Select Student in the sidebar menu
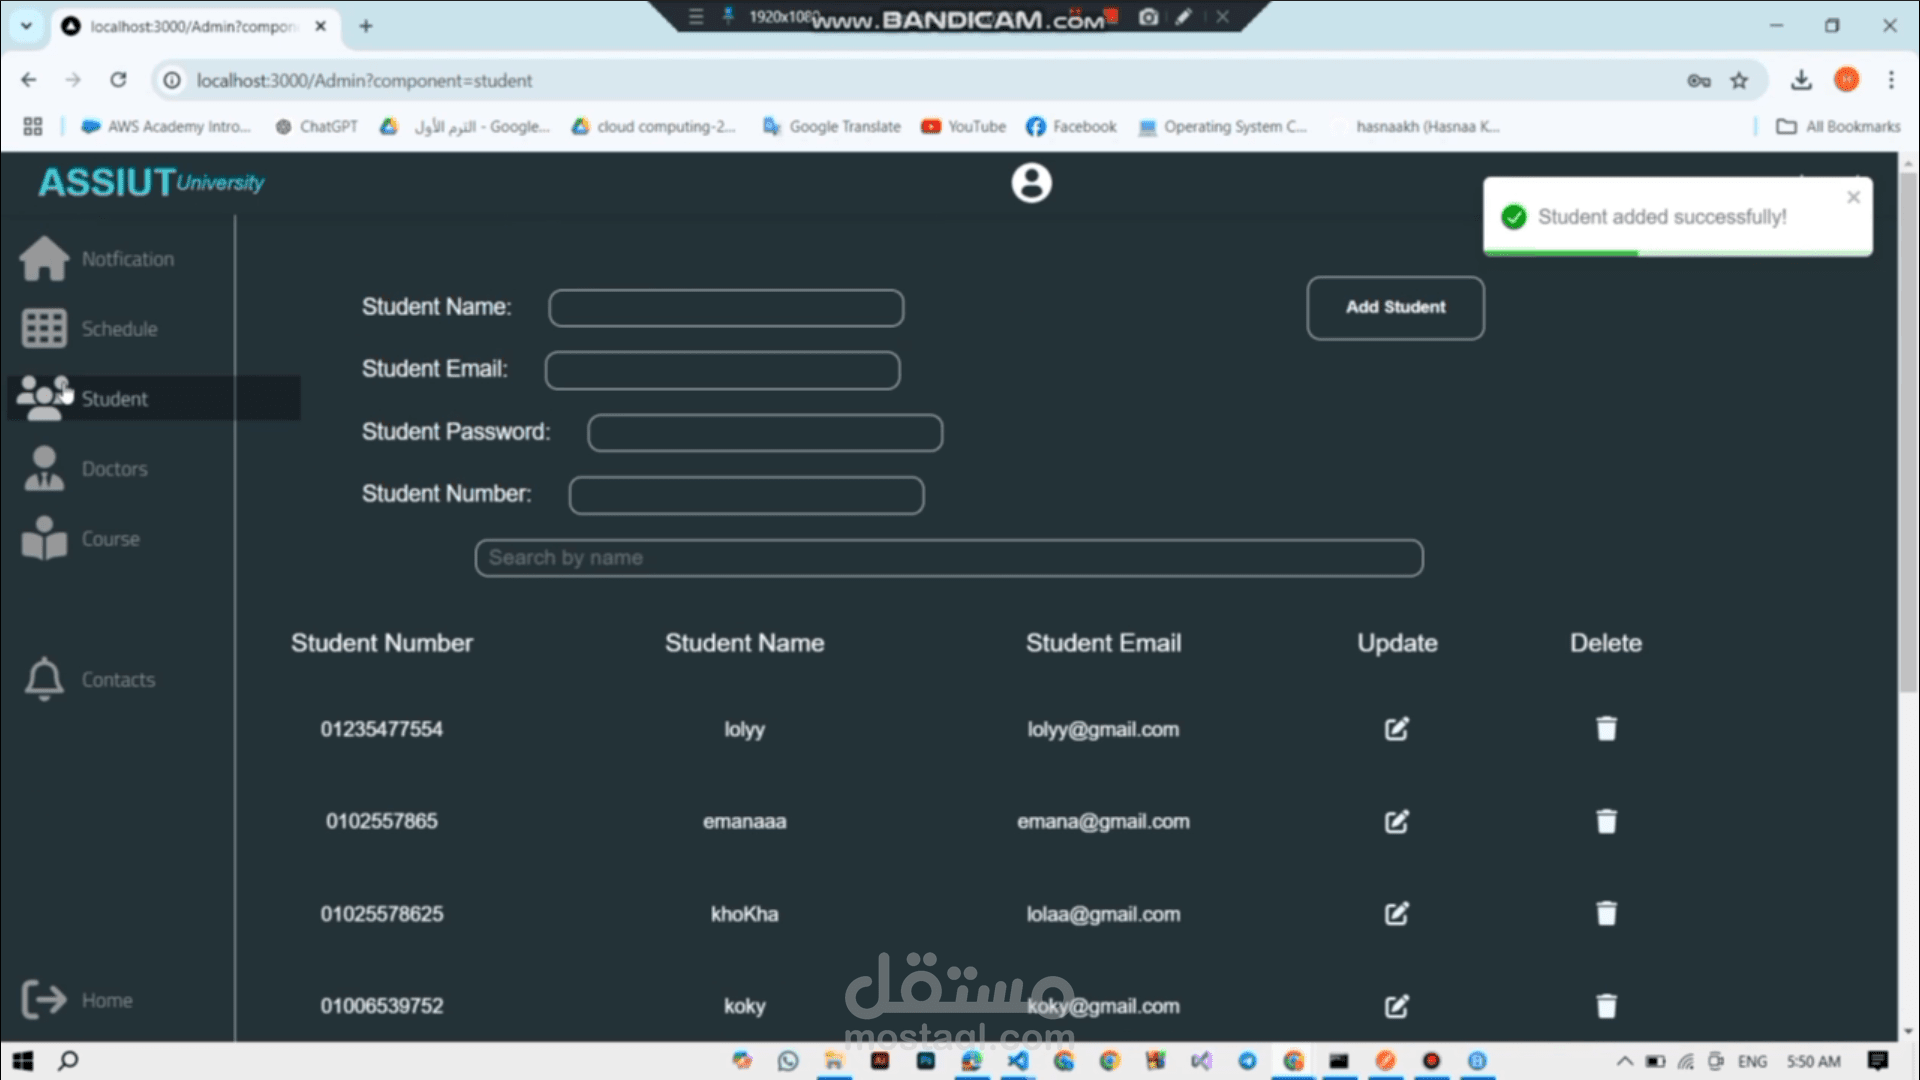The height and width of the screenshot is (1080, 1920). pyautogui.click(x=114, y=399)
